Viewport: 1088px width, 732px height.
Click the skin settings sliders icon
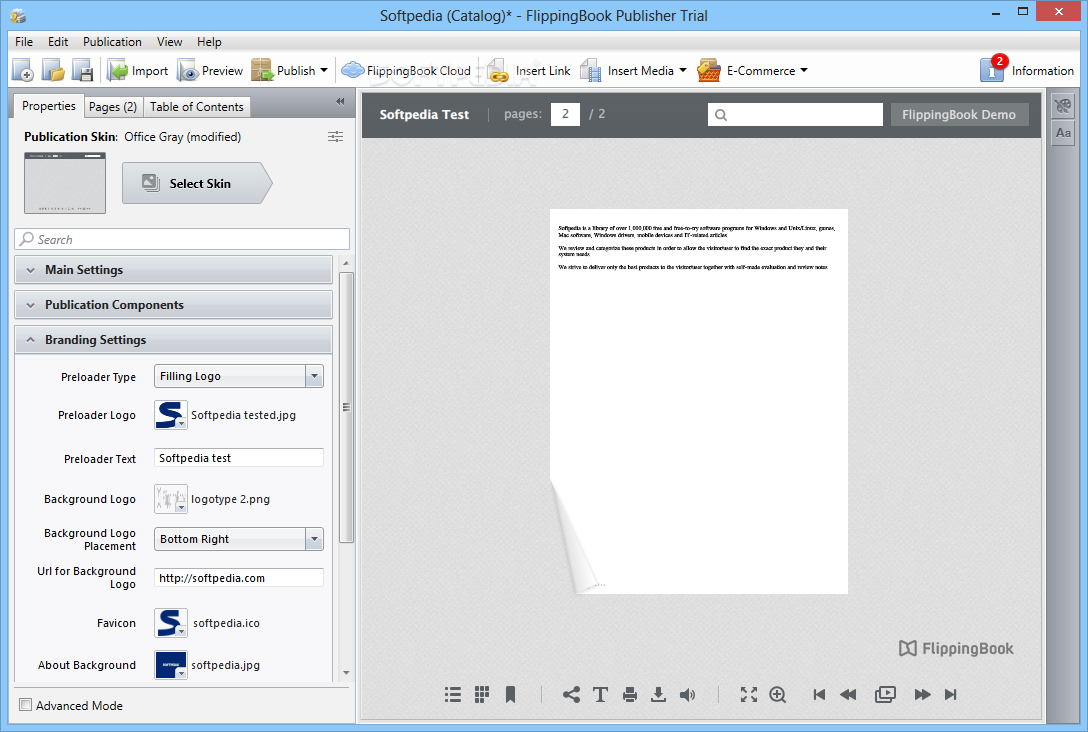coord(335,137)
